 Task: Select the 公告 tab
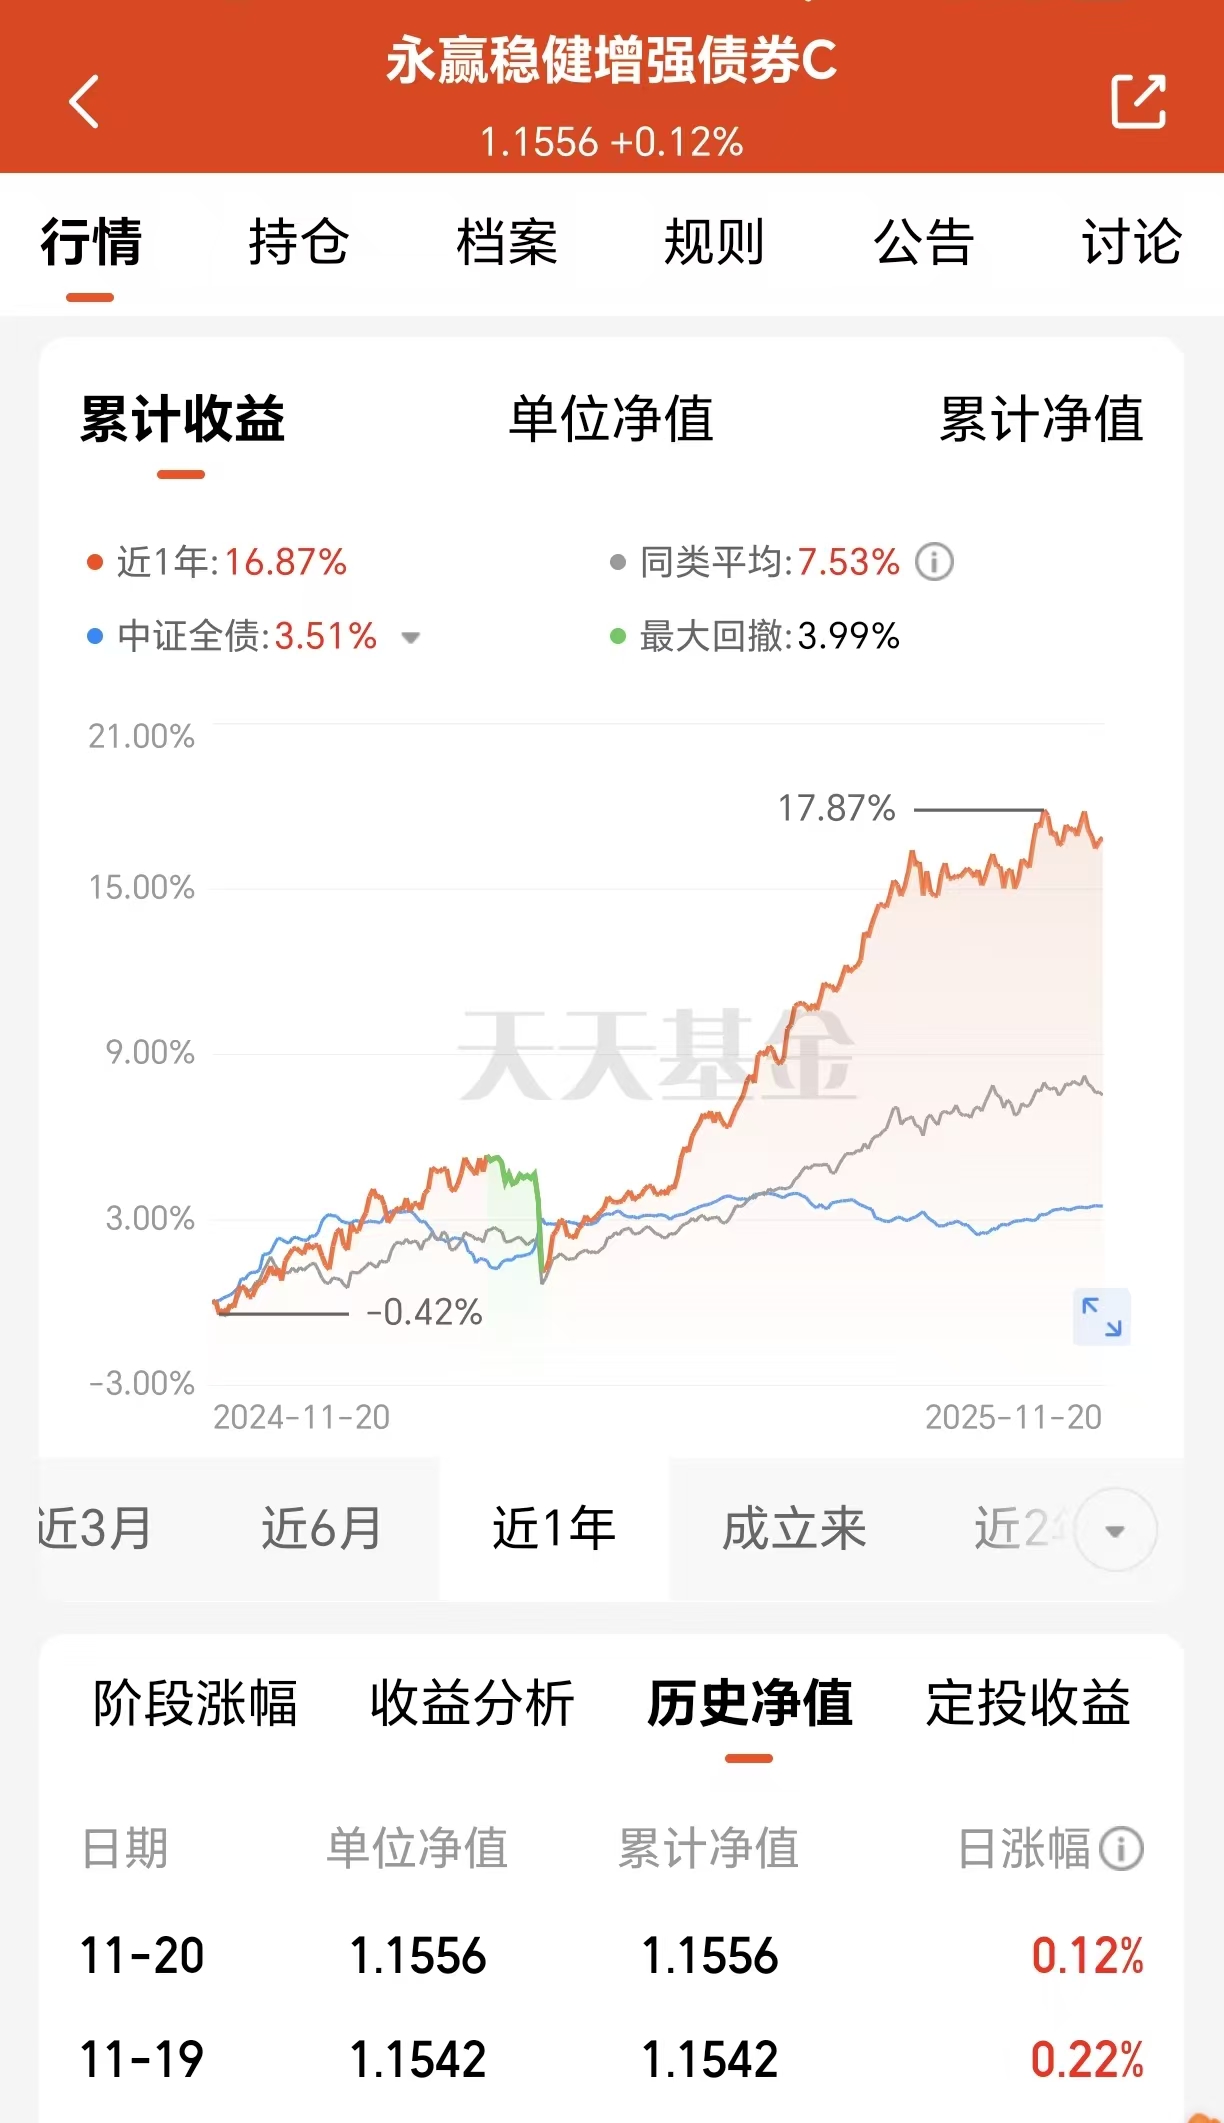coord(924,242)
